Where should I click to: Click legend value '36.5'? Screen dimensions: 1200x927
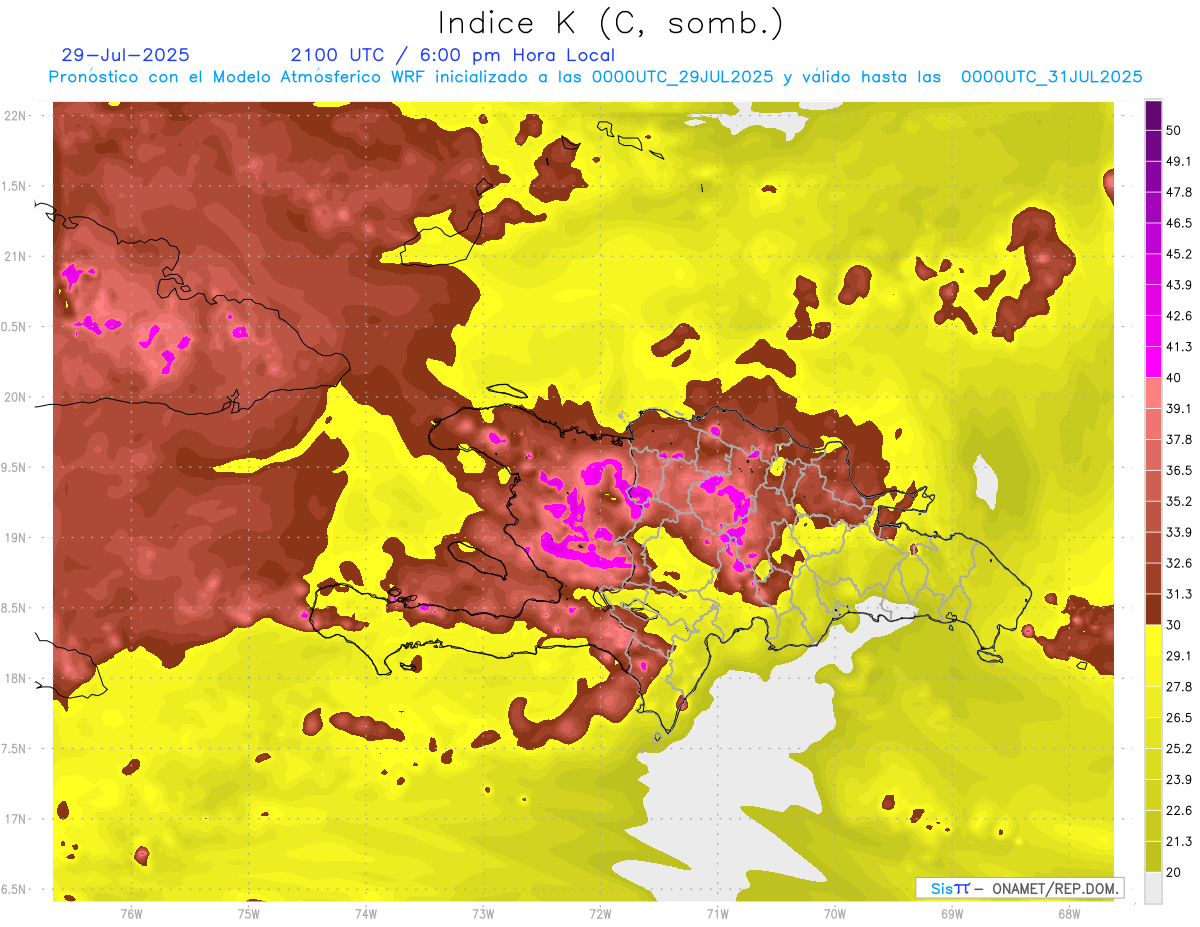1179,470
